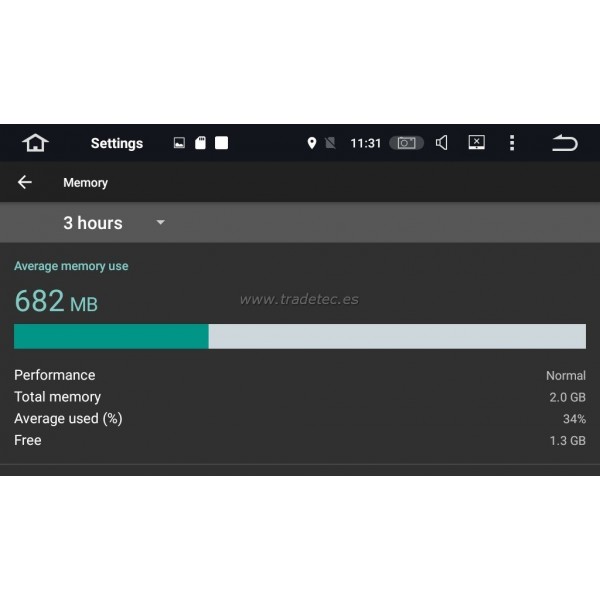Screen dimensions: 600x600
Task: Click the SD card status icon
Action: 200,143
